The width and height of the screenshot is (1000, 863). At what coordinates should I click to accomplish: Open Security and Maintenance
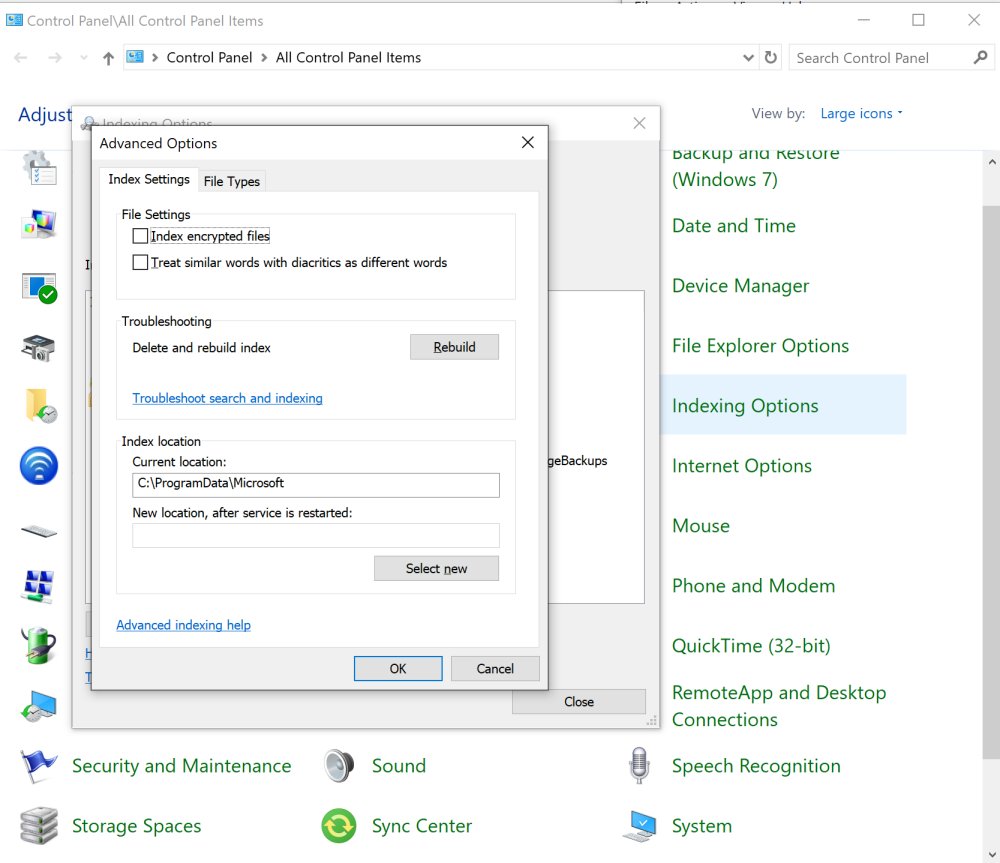pyautogui.click(x=181, y=765)
